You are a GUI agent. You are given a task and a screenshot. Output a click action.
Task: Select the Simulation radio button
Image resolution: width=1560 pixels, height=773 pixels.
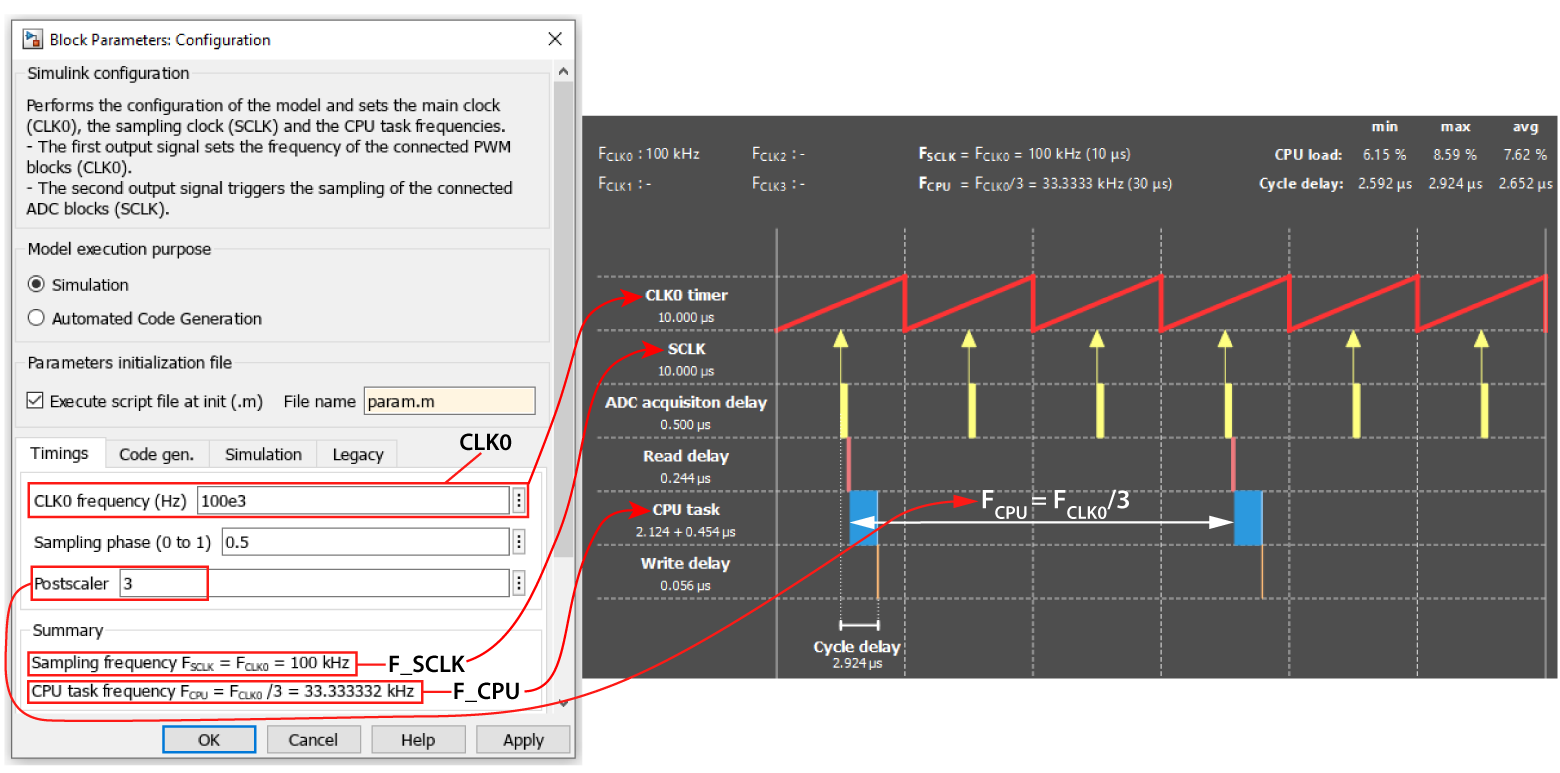(37, 285)
